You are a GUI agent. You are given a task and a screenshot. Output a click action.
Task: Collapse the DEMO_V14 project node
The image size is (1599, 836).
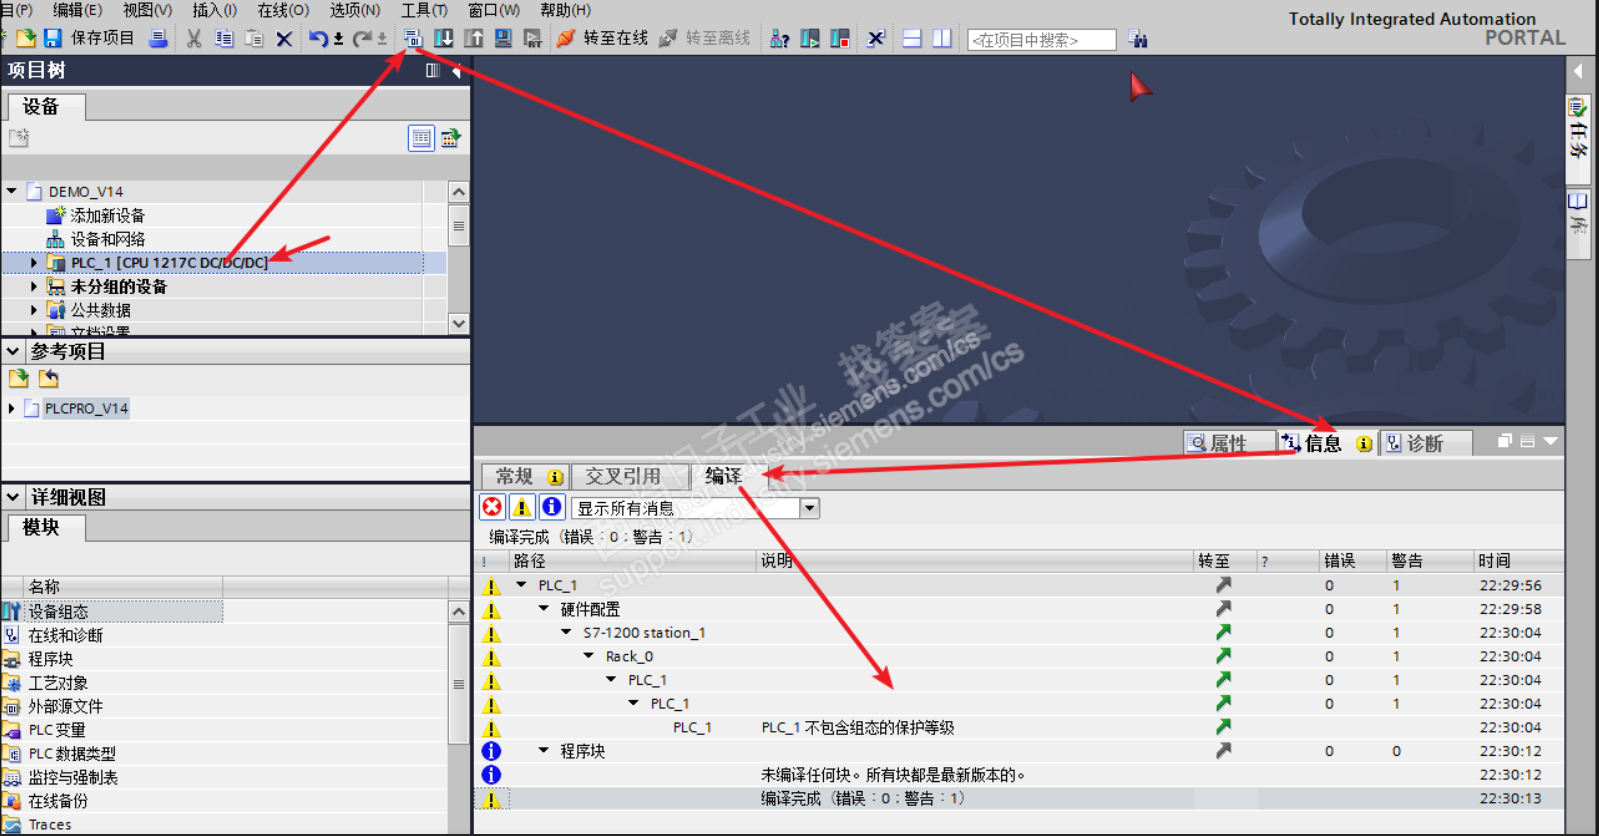coord(12,191)
